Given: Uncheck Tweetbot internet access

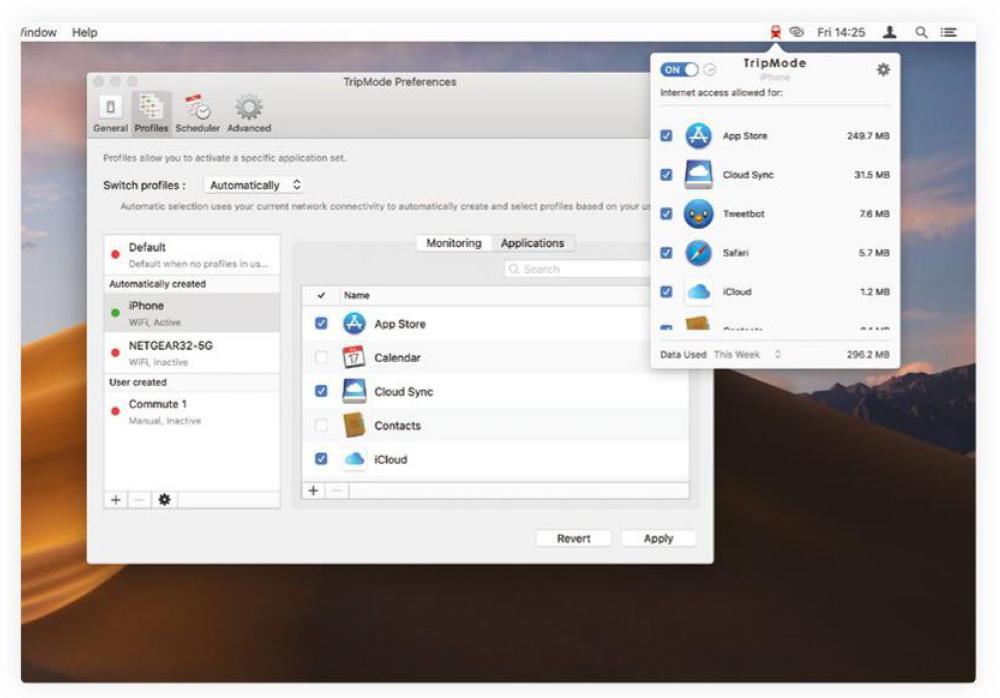Looking at the screenshot, I should (666, 214).
